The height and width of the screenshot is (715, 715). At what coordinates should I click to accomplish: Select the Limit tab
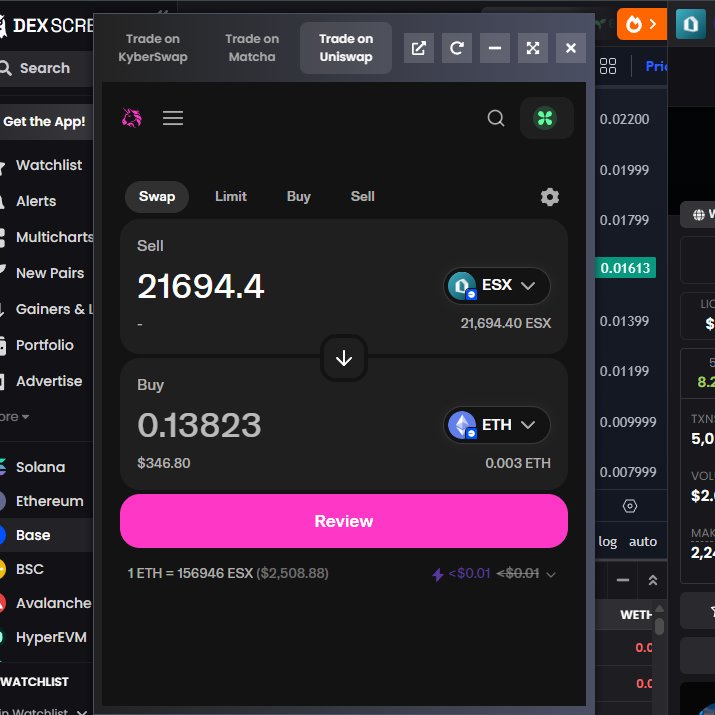231,197
